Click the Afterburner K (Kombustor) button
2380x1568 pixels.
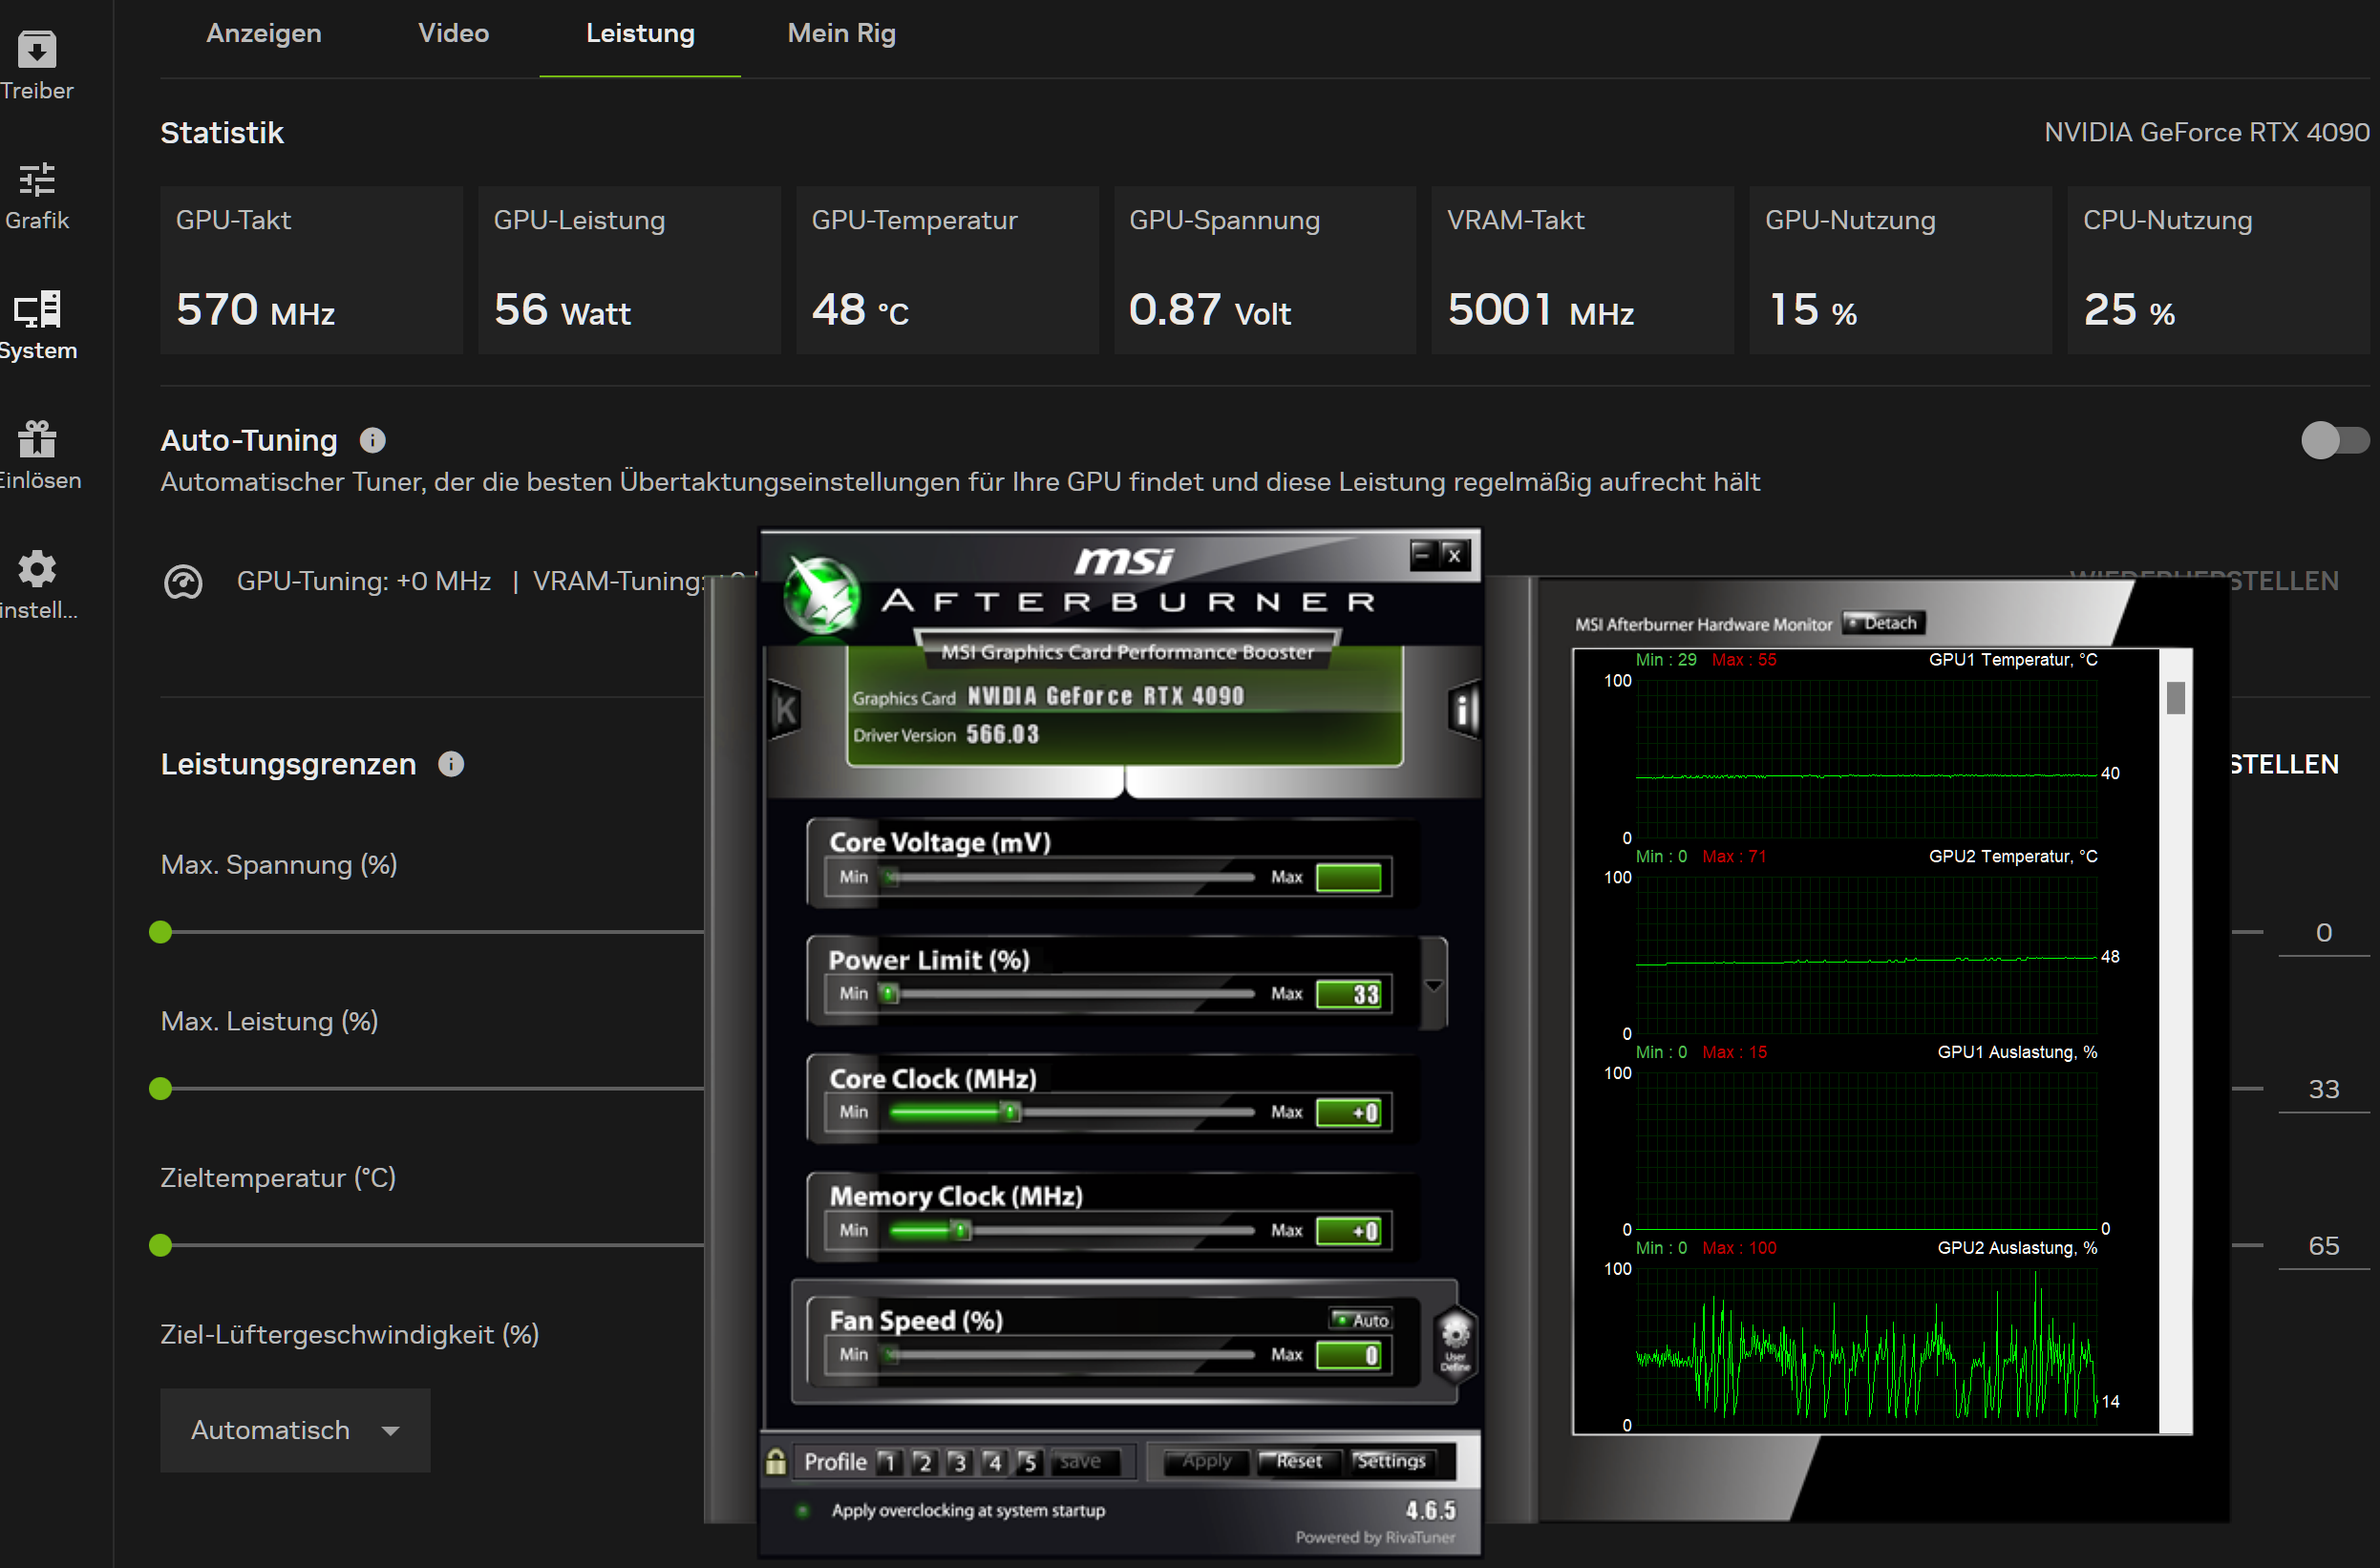786,710
